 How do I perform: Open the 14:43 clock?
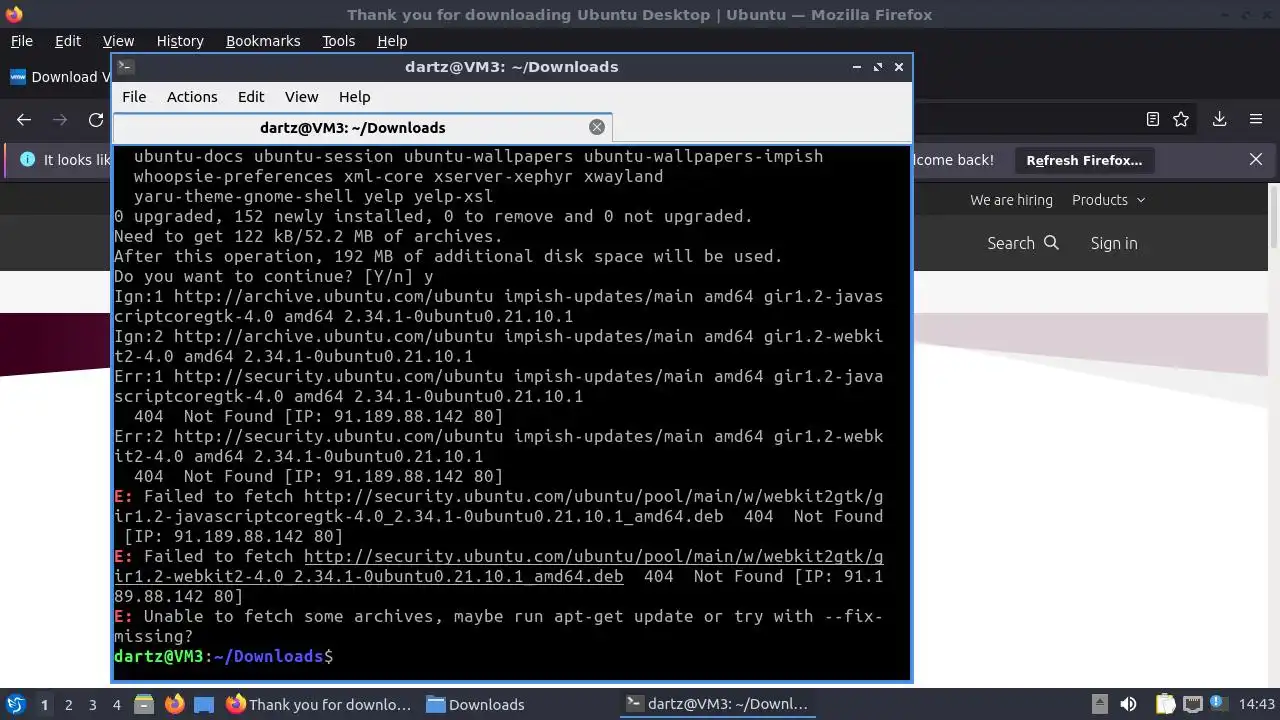tap(1257, 704)
